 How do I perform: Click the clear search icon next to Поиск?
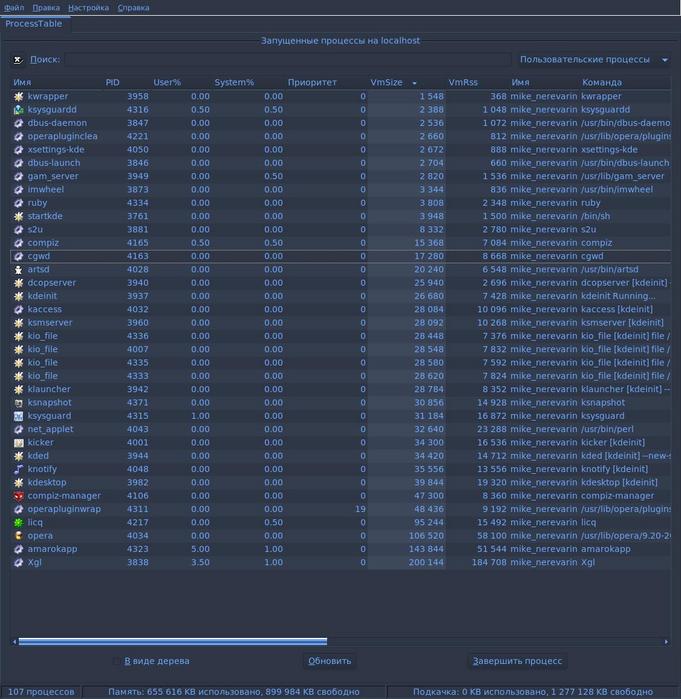tap(18, 60)
